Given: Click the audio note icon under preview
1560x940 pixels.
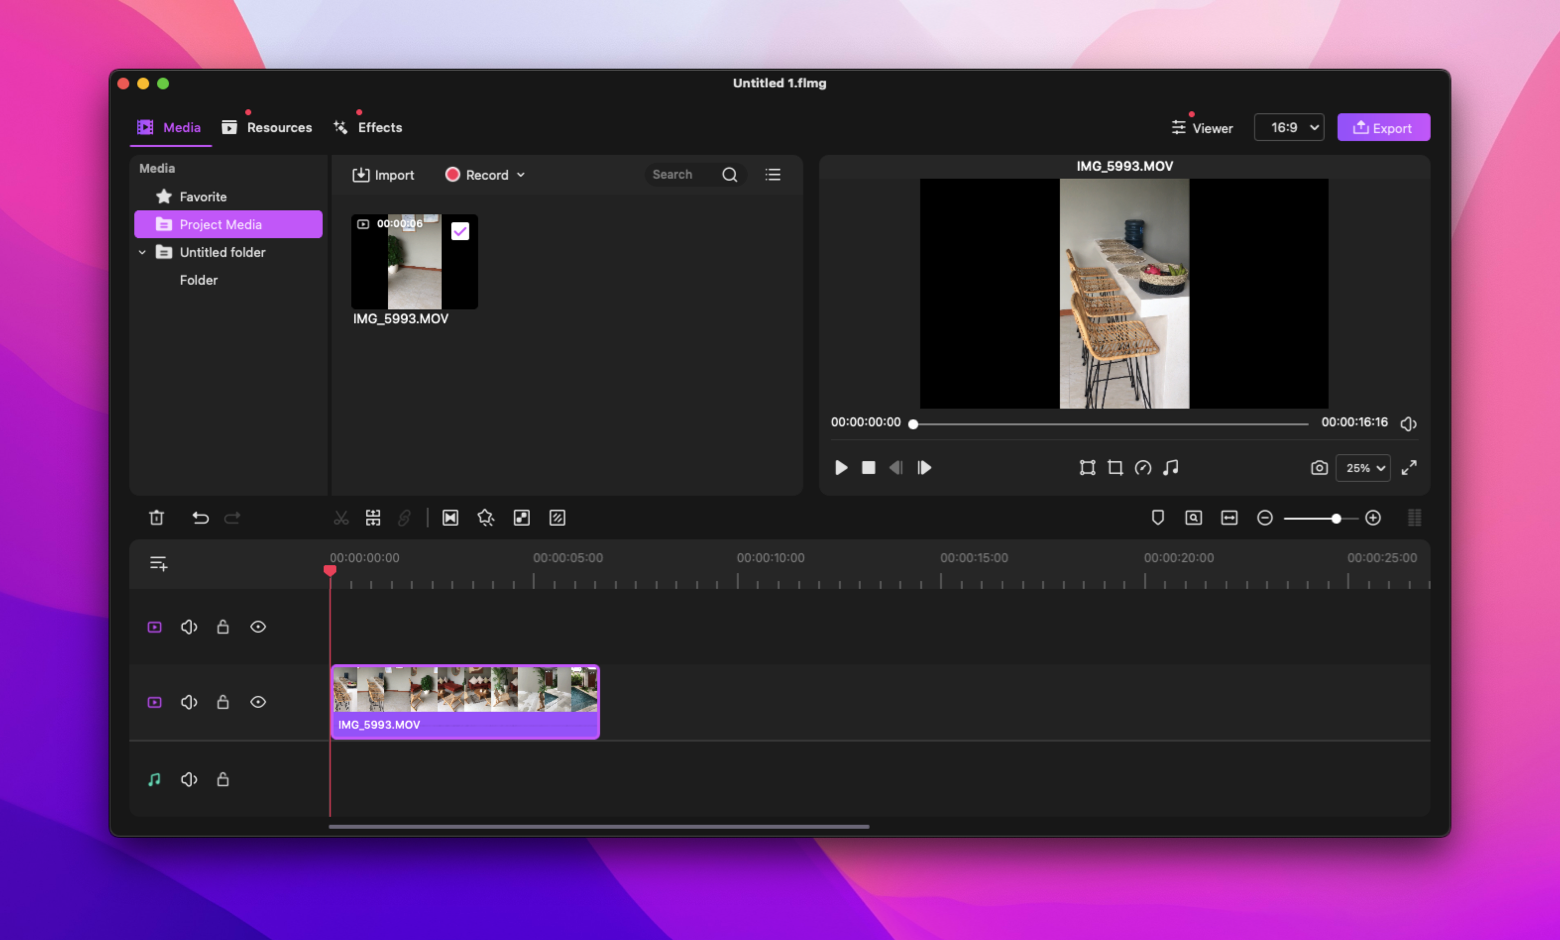Looking at the screenshot, I should [x=1171, y=468].
